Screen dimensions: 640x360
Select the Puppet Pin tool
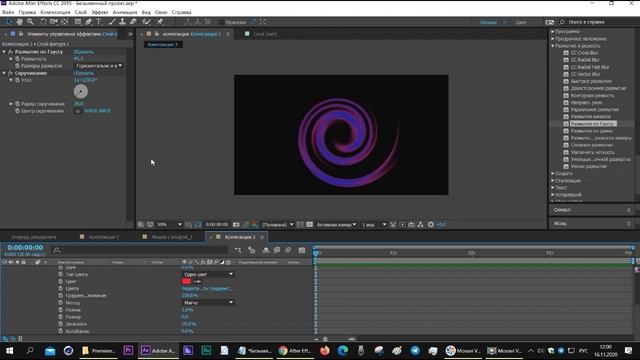[160, 22]
